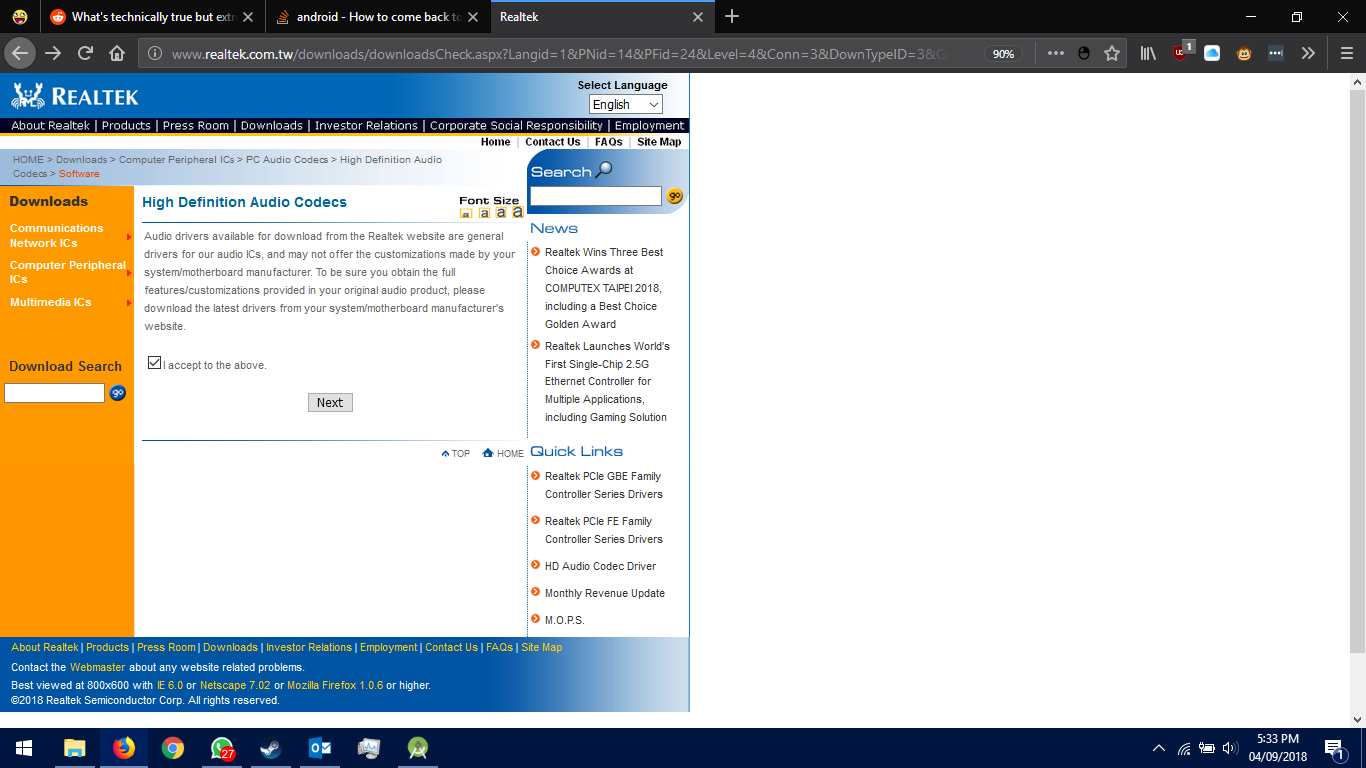Image resolution: width=1366 pixels, height=768 pixels.
Task: Open the Windows Start menu
Action: [x=24, y=748]
